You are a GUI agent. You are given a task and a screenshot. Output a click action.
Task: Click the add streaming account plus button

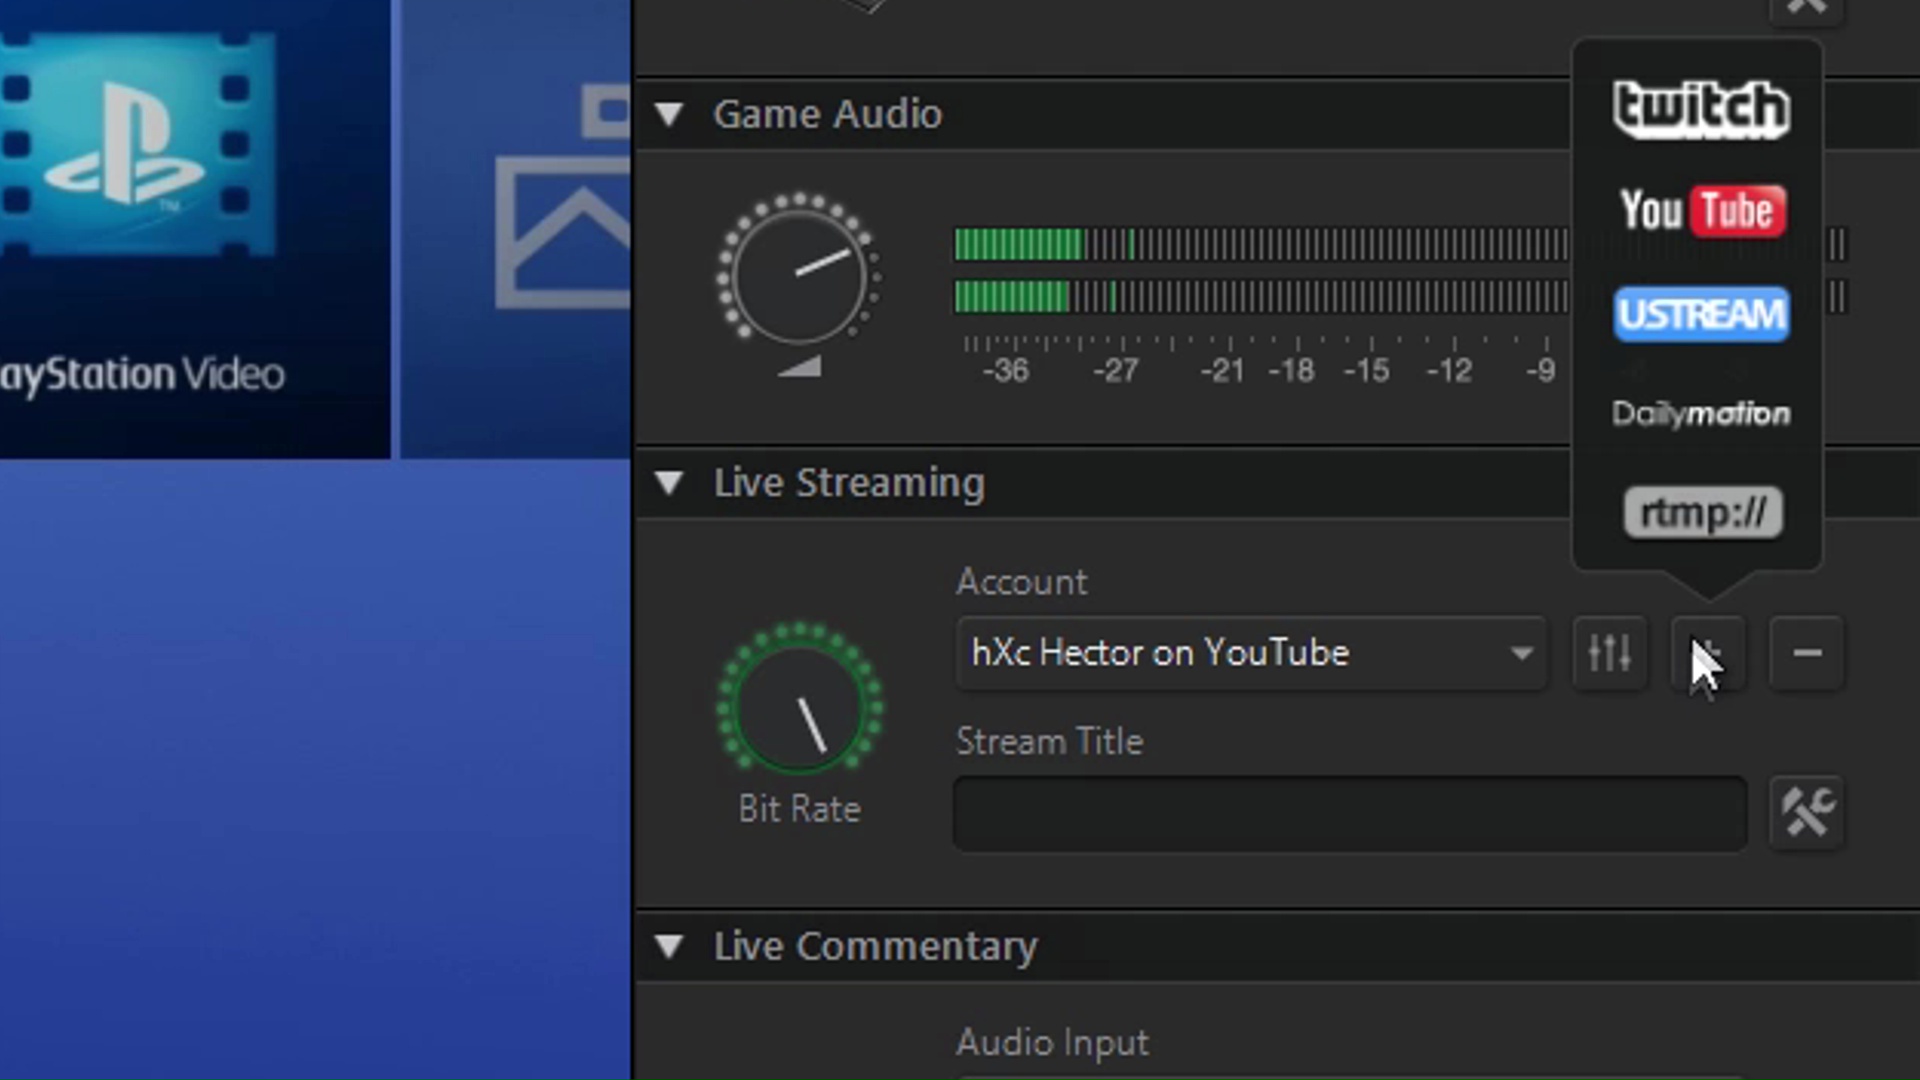click(1708, 653)
